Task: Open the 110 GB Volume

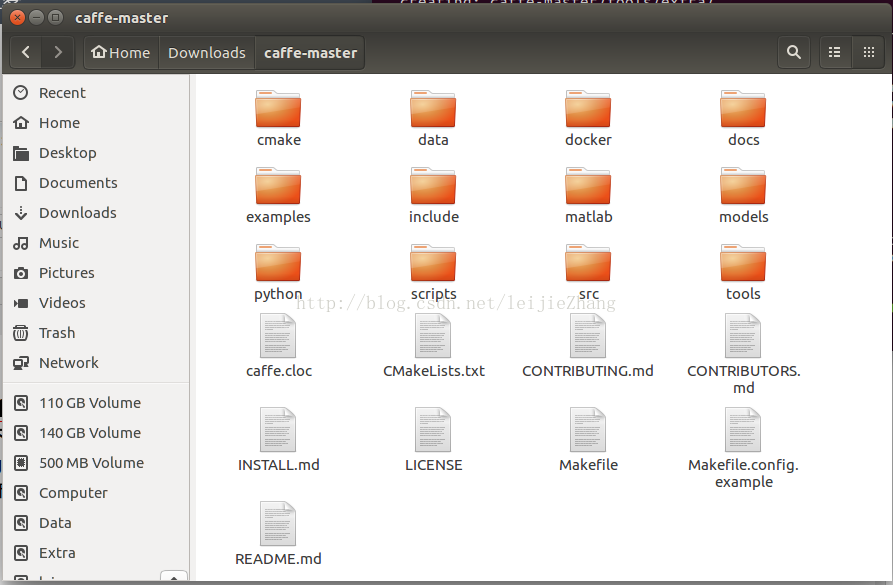Action: 96,403
